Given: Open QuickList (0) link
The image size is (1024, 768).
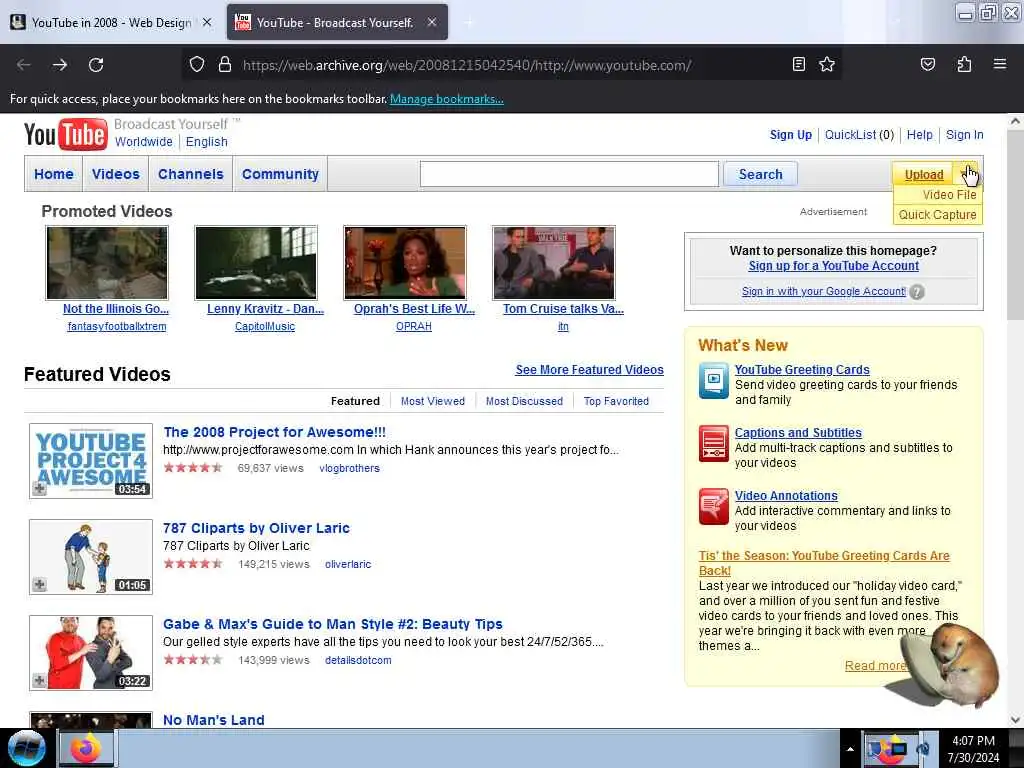Looking at the screenshot, I should pos(859,135).
